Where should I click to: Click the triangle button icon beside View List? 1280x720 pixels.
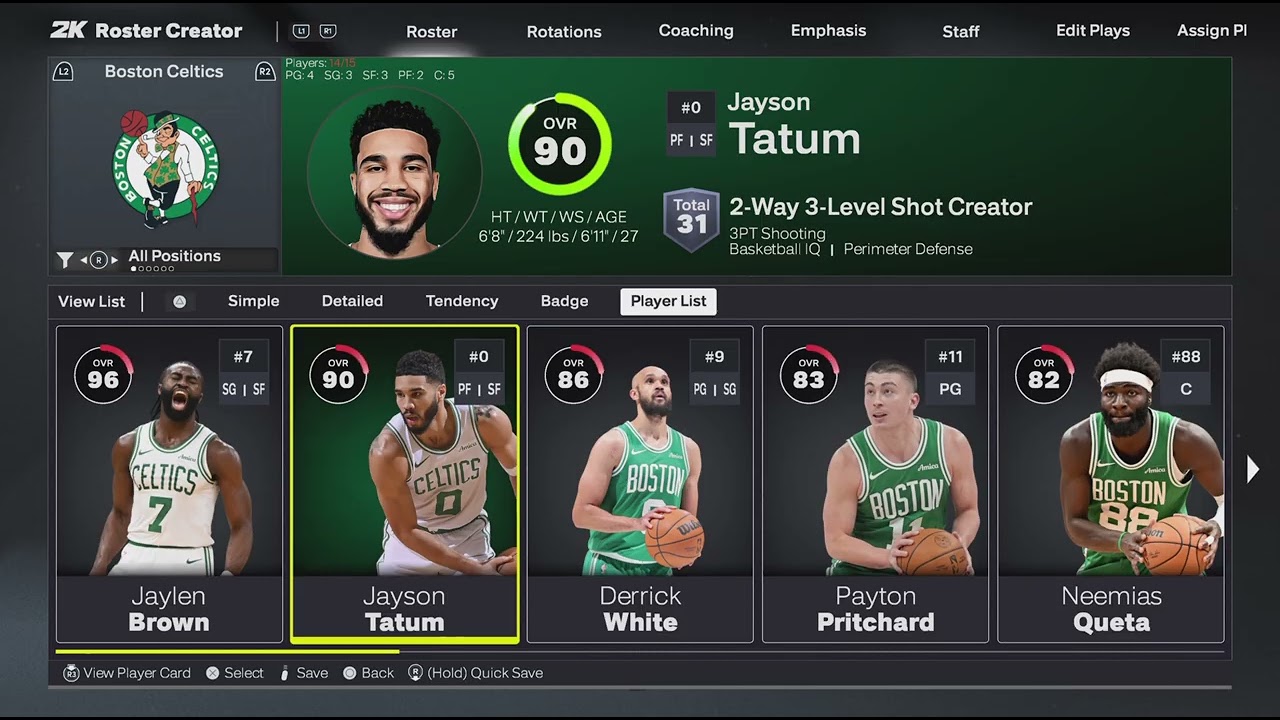(x=179, y=302)
